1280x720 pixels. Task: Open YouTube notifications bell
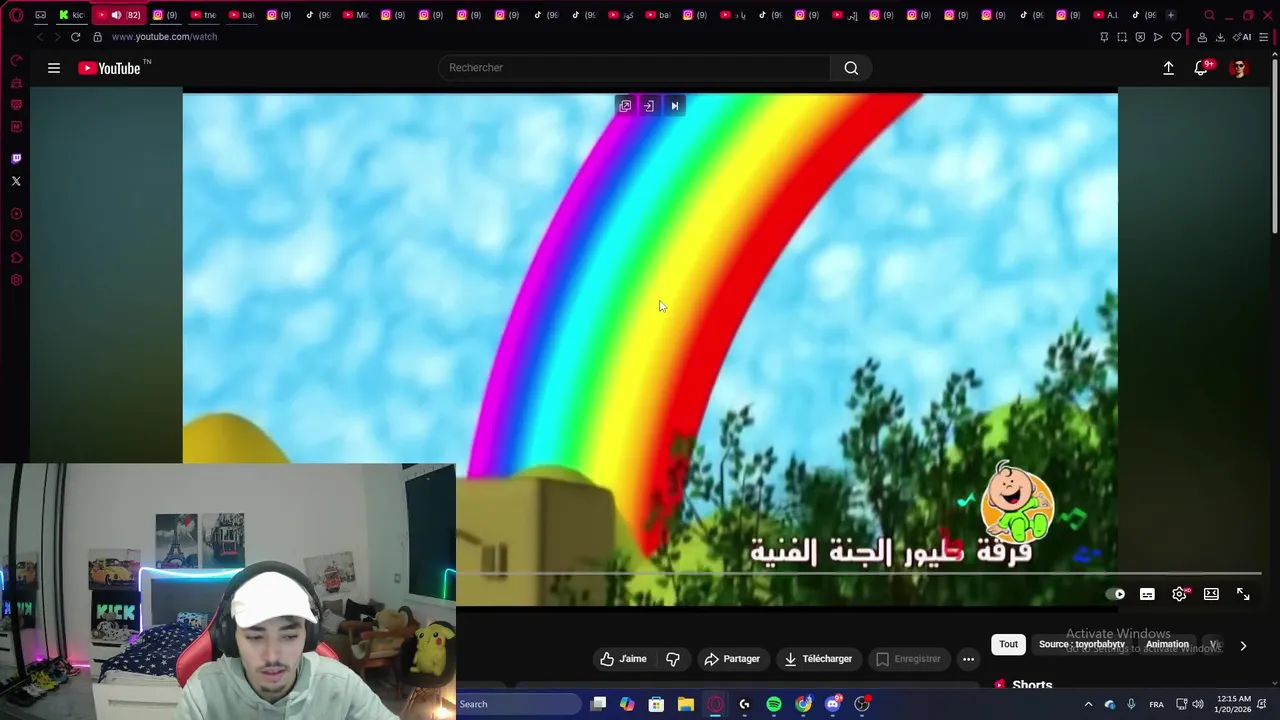point(1201,68)
